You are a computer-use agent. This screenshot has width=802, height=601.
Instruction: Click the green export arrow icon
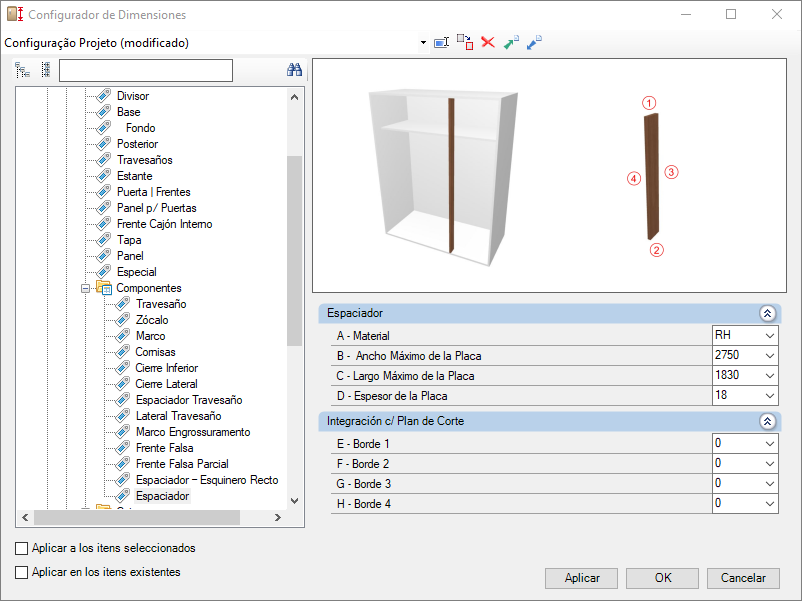511,42
